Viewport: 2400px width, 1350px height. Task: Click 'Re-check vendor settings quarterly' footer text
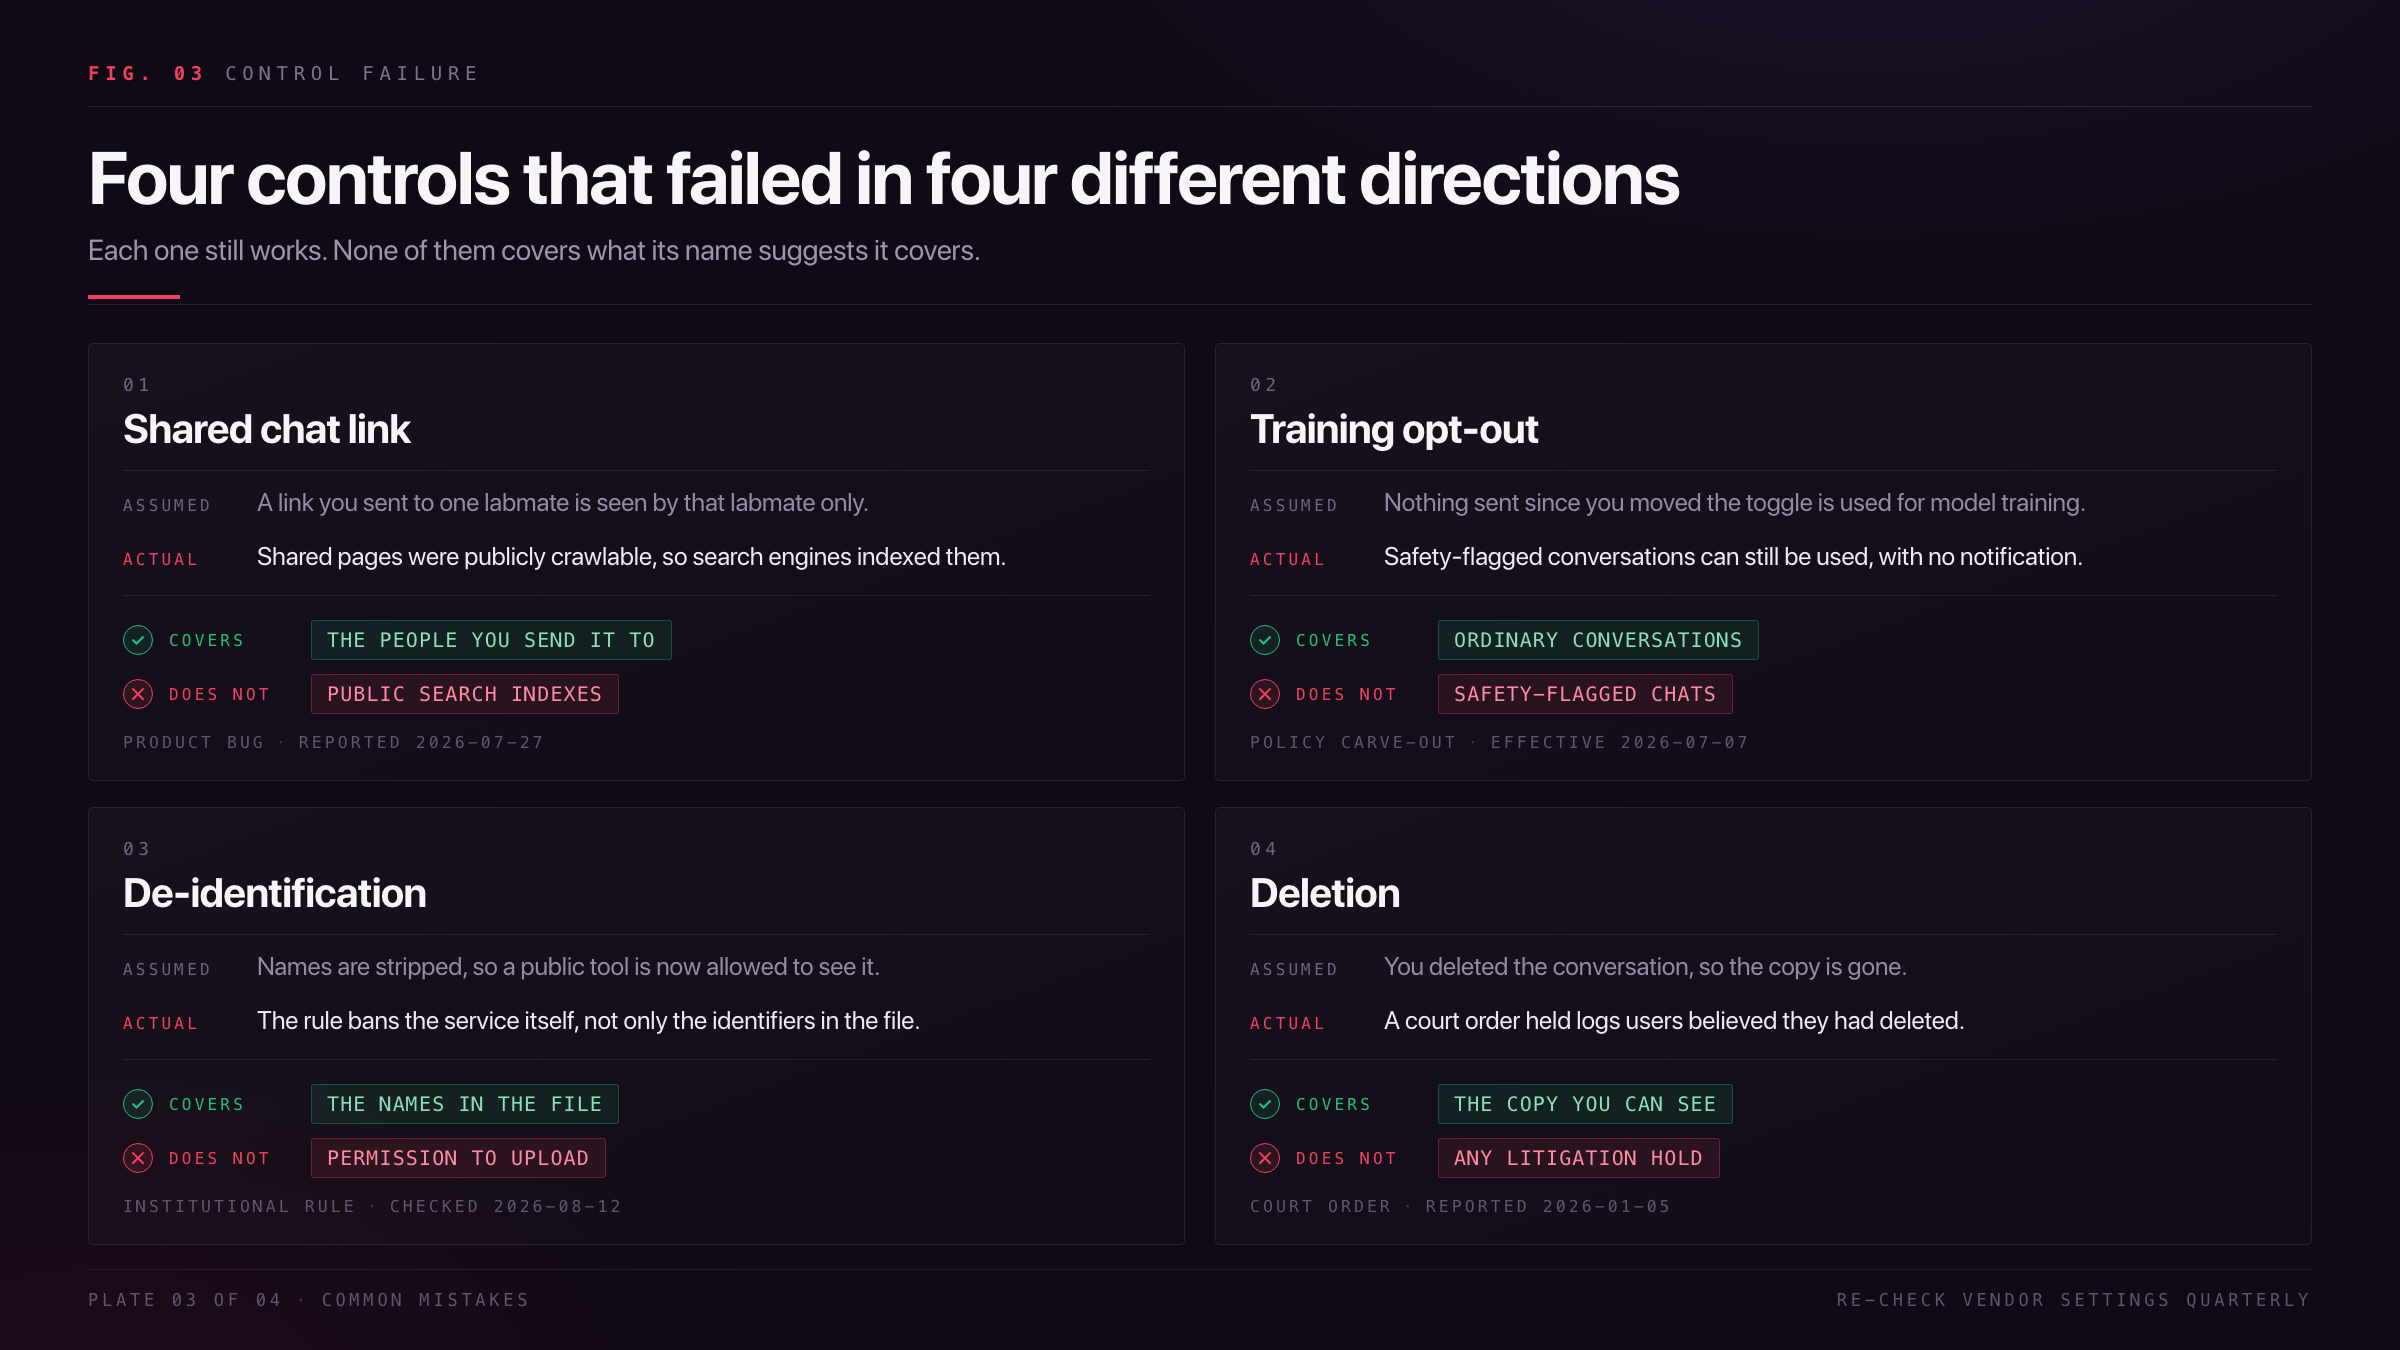pos(2074,1300)
